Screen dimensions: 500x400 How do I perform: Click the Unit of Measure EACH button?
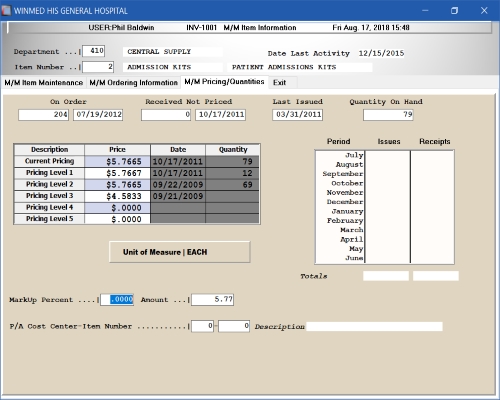[179, 252]
